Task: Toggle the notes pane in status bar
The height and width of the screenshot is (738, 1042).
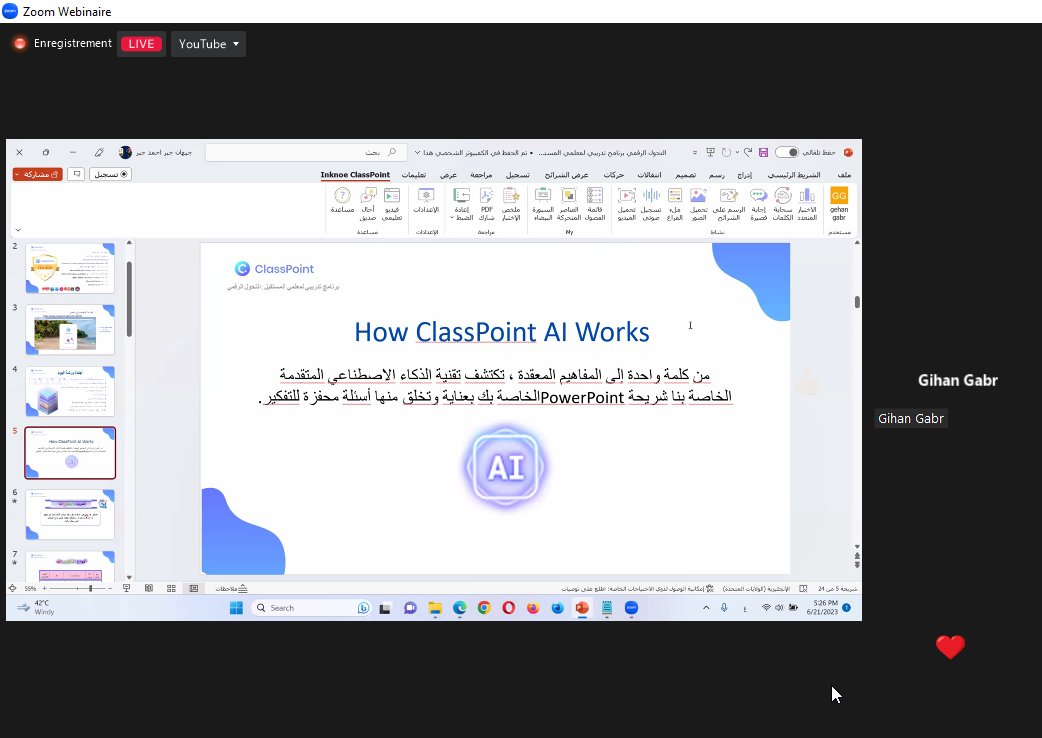Action: coord(231,589)
